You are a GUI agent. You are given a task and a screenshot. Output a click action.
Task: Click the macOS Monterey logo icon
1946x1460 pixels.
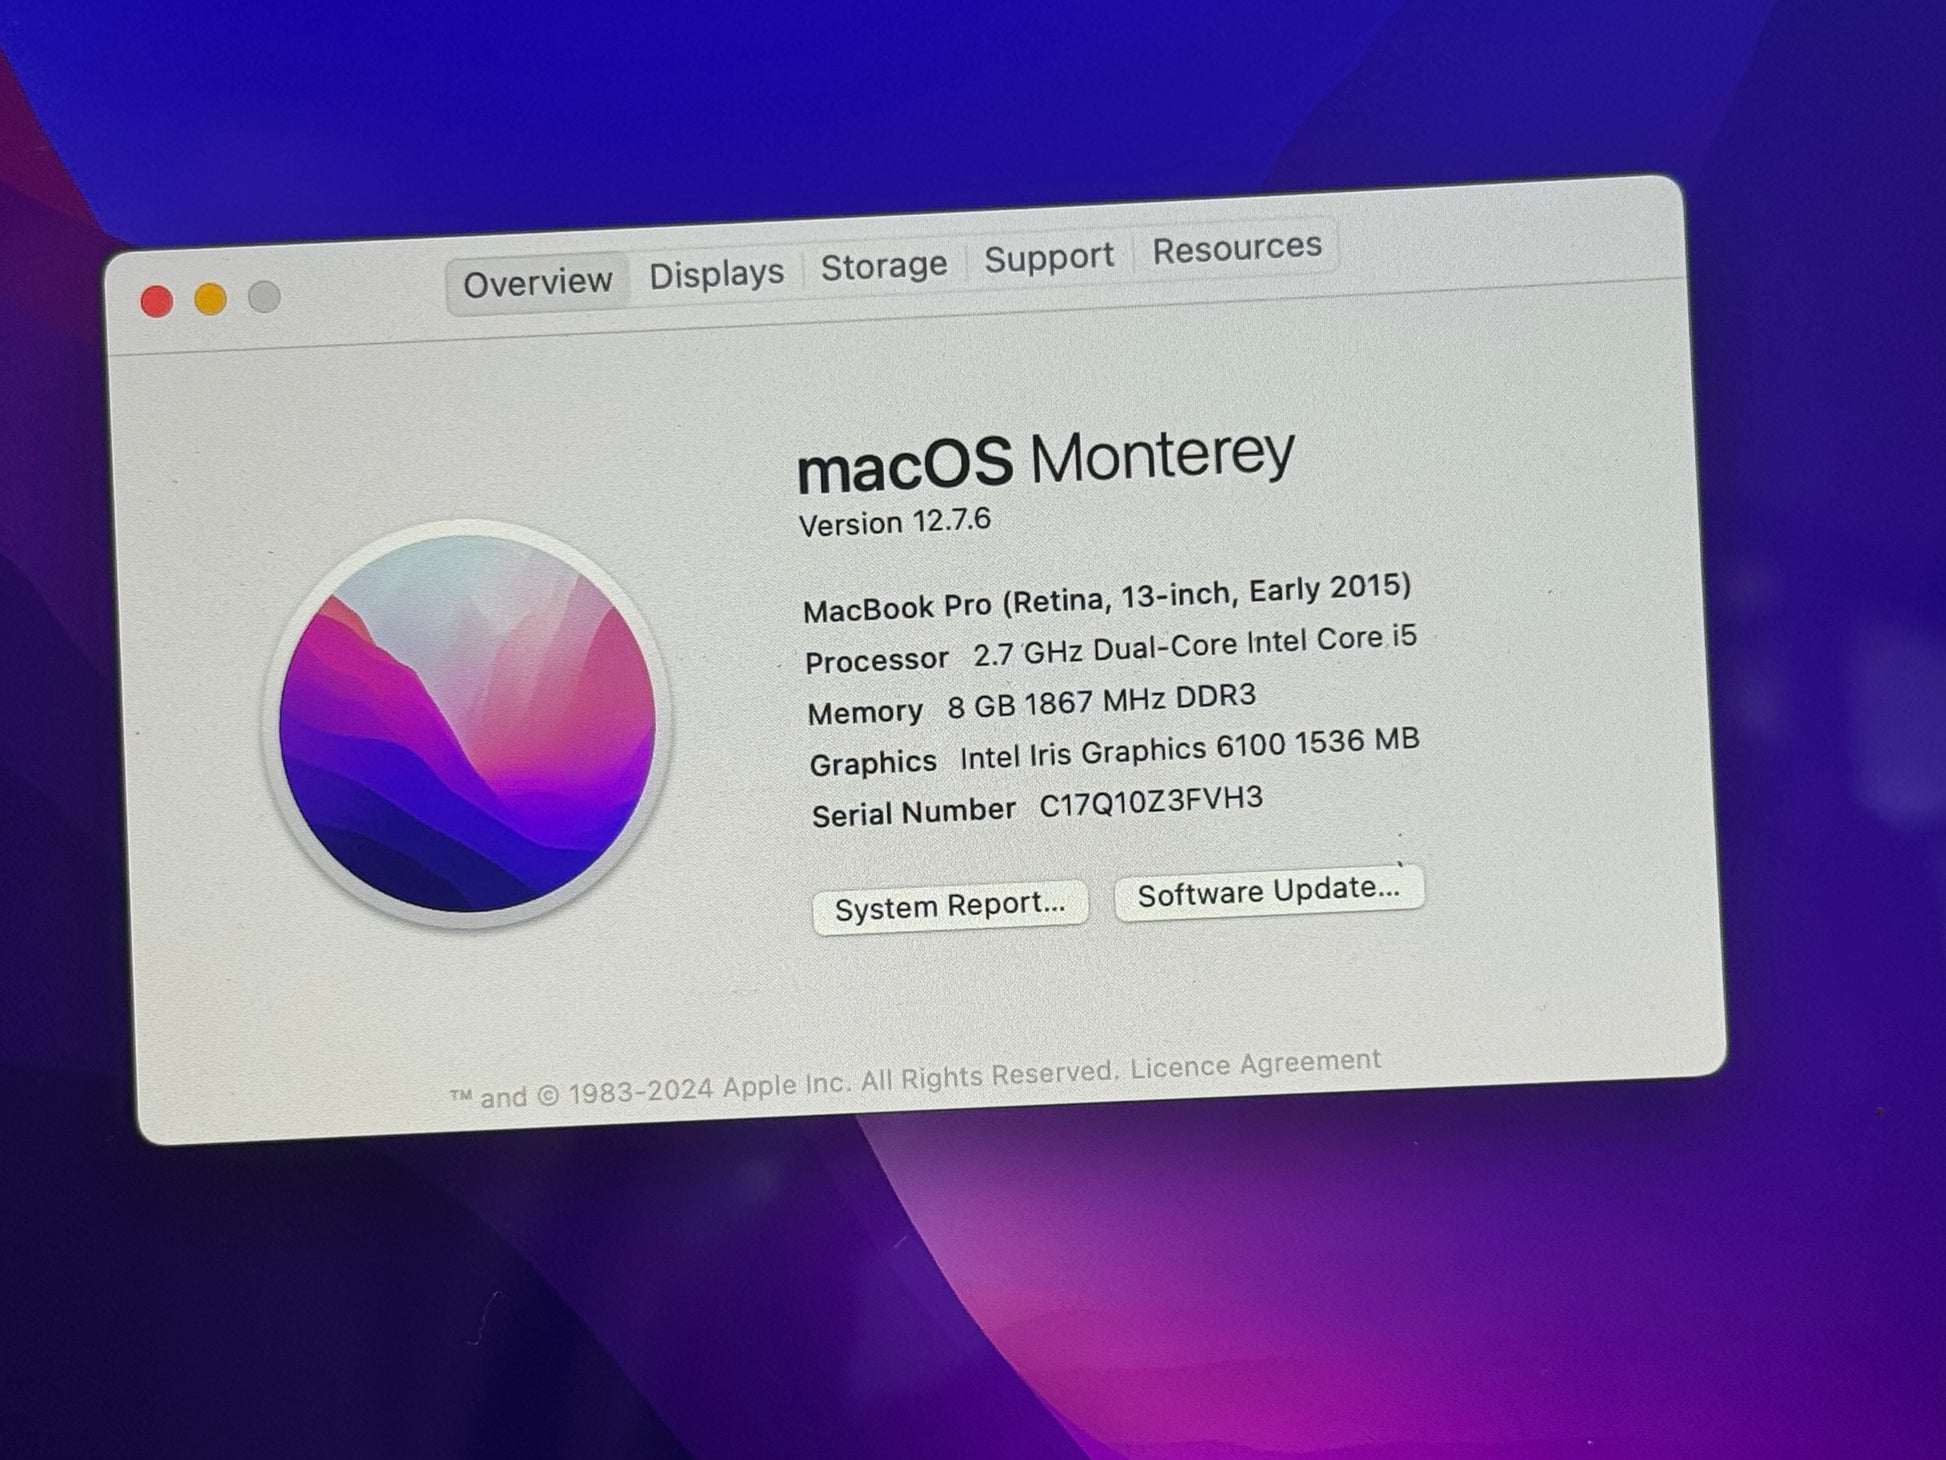click(x=467, y=723)
